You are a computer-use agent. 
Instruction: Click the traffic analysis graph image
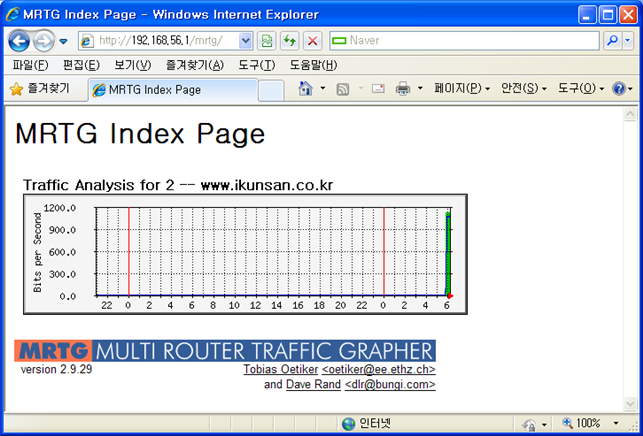[x=245, y=254]
